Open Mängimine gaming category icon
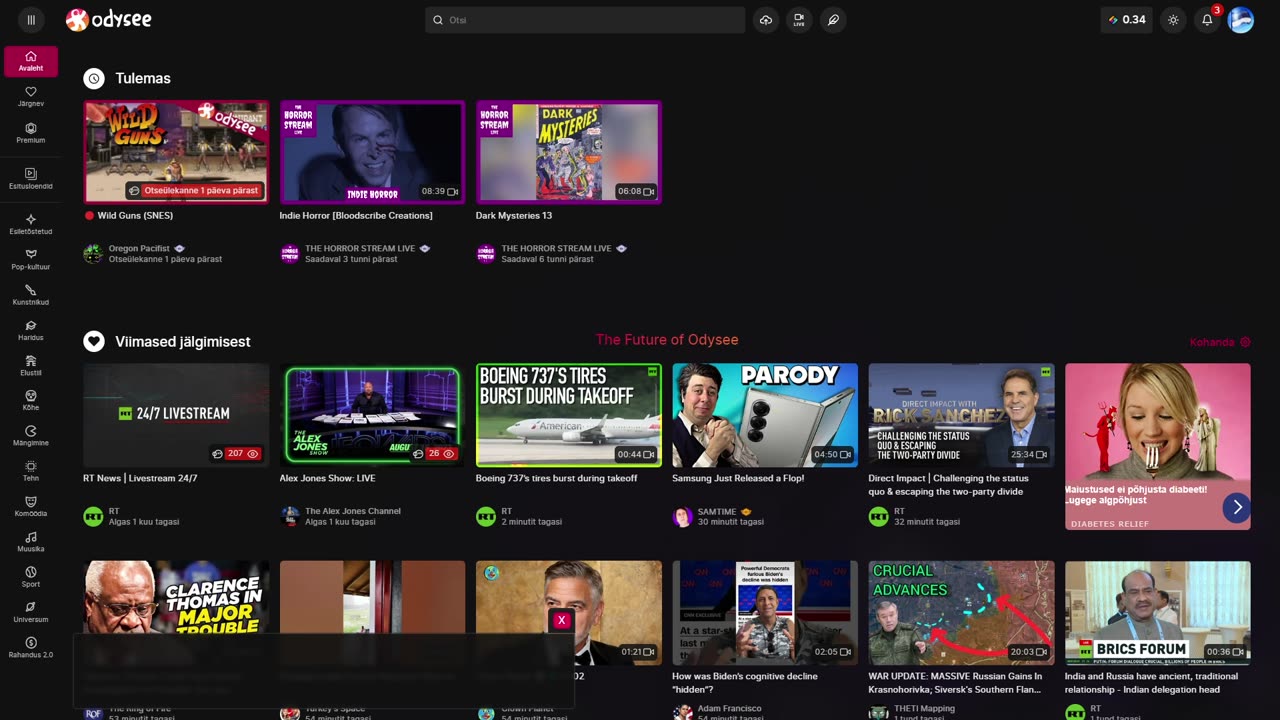The image size is (1280, 720). click(31, 430)
